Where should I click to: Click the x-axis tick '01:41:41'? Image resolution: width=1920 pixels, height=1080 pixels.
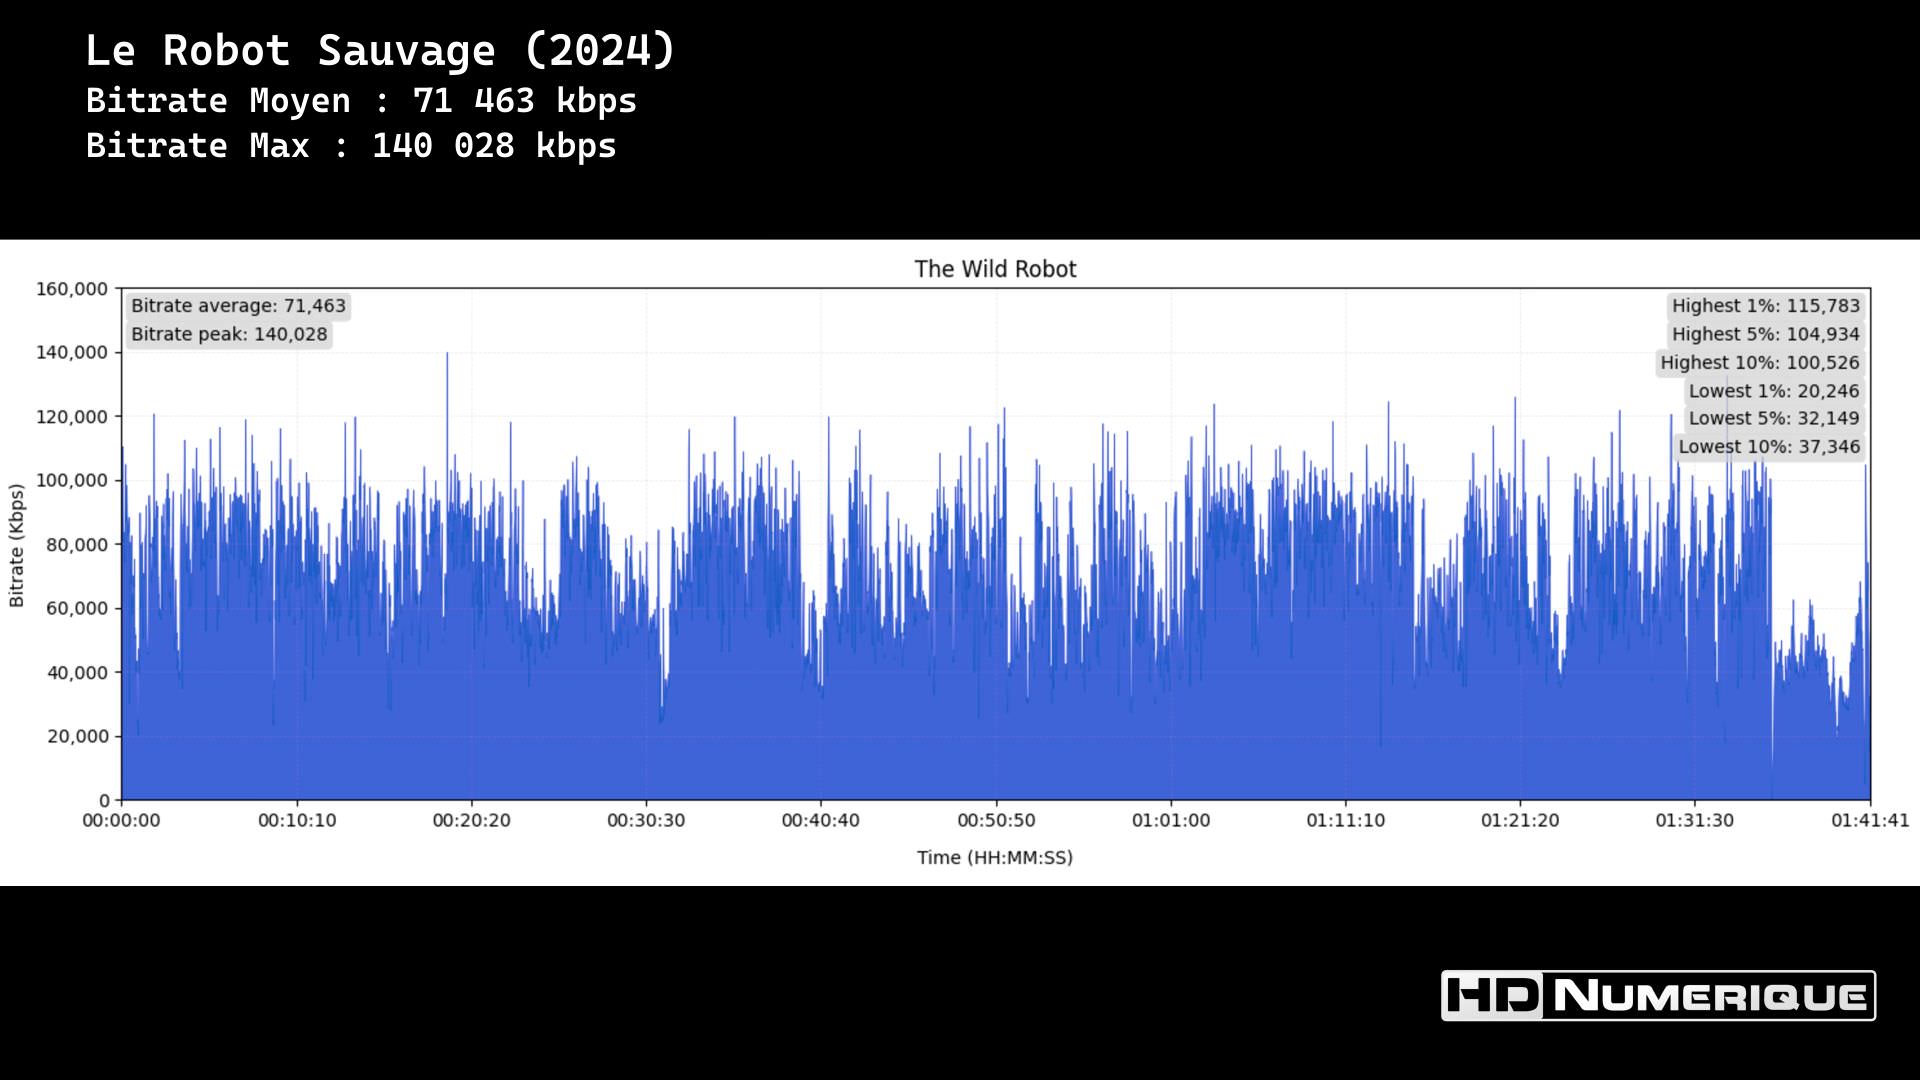[x=1870, y=820]
